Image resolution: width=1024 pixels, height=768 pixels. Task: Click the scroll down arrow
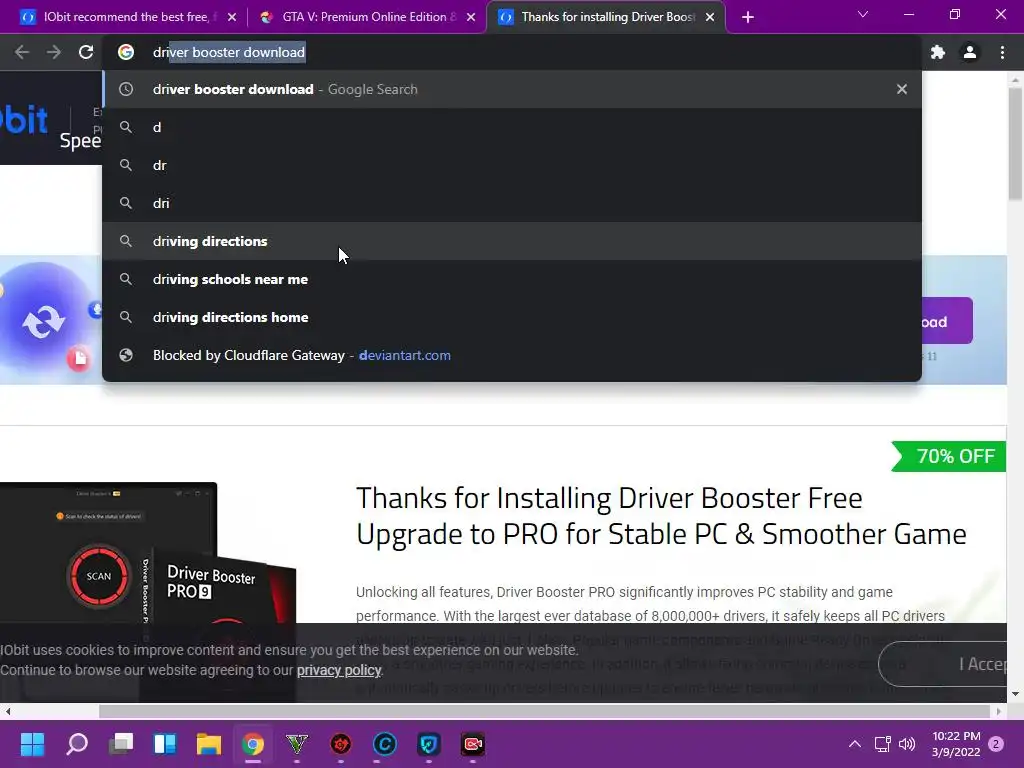point(1015,694)
